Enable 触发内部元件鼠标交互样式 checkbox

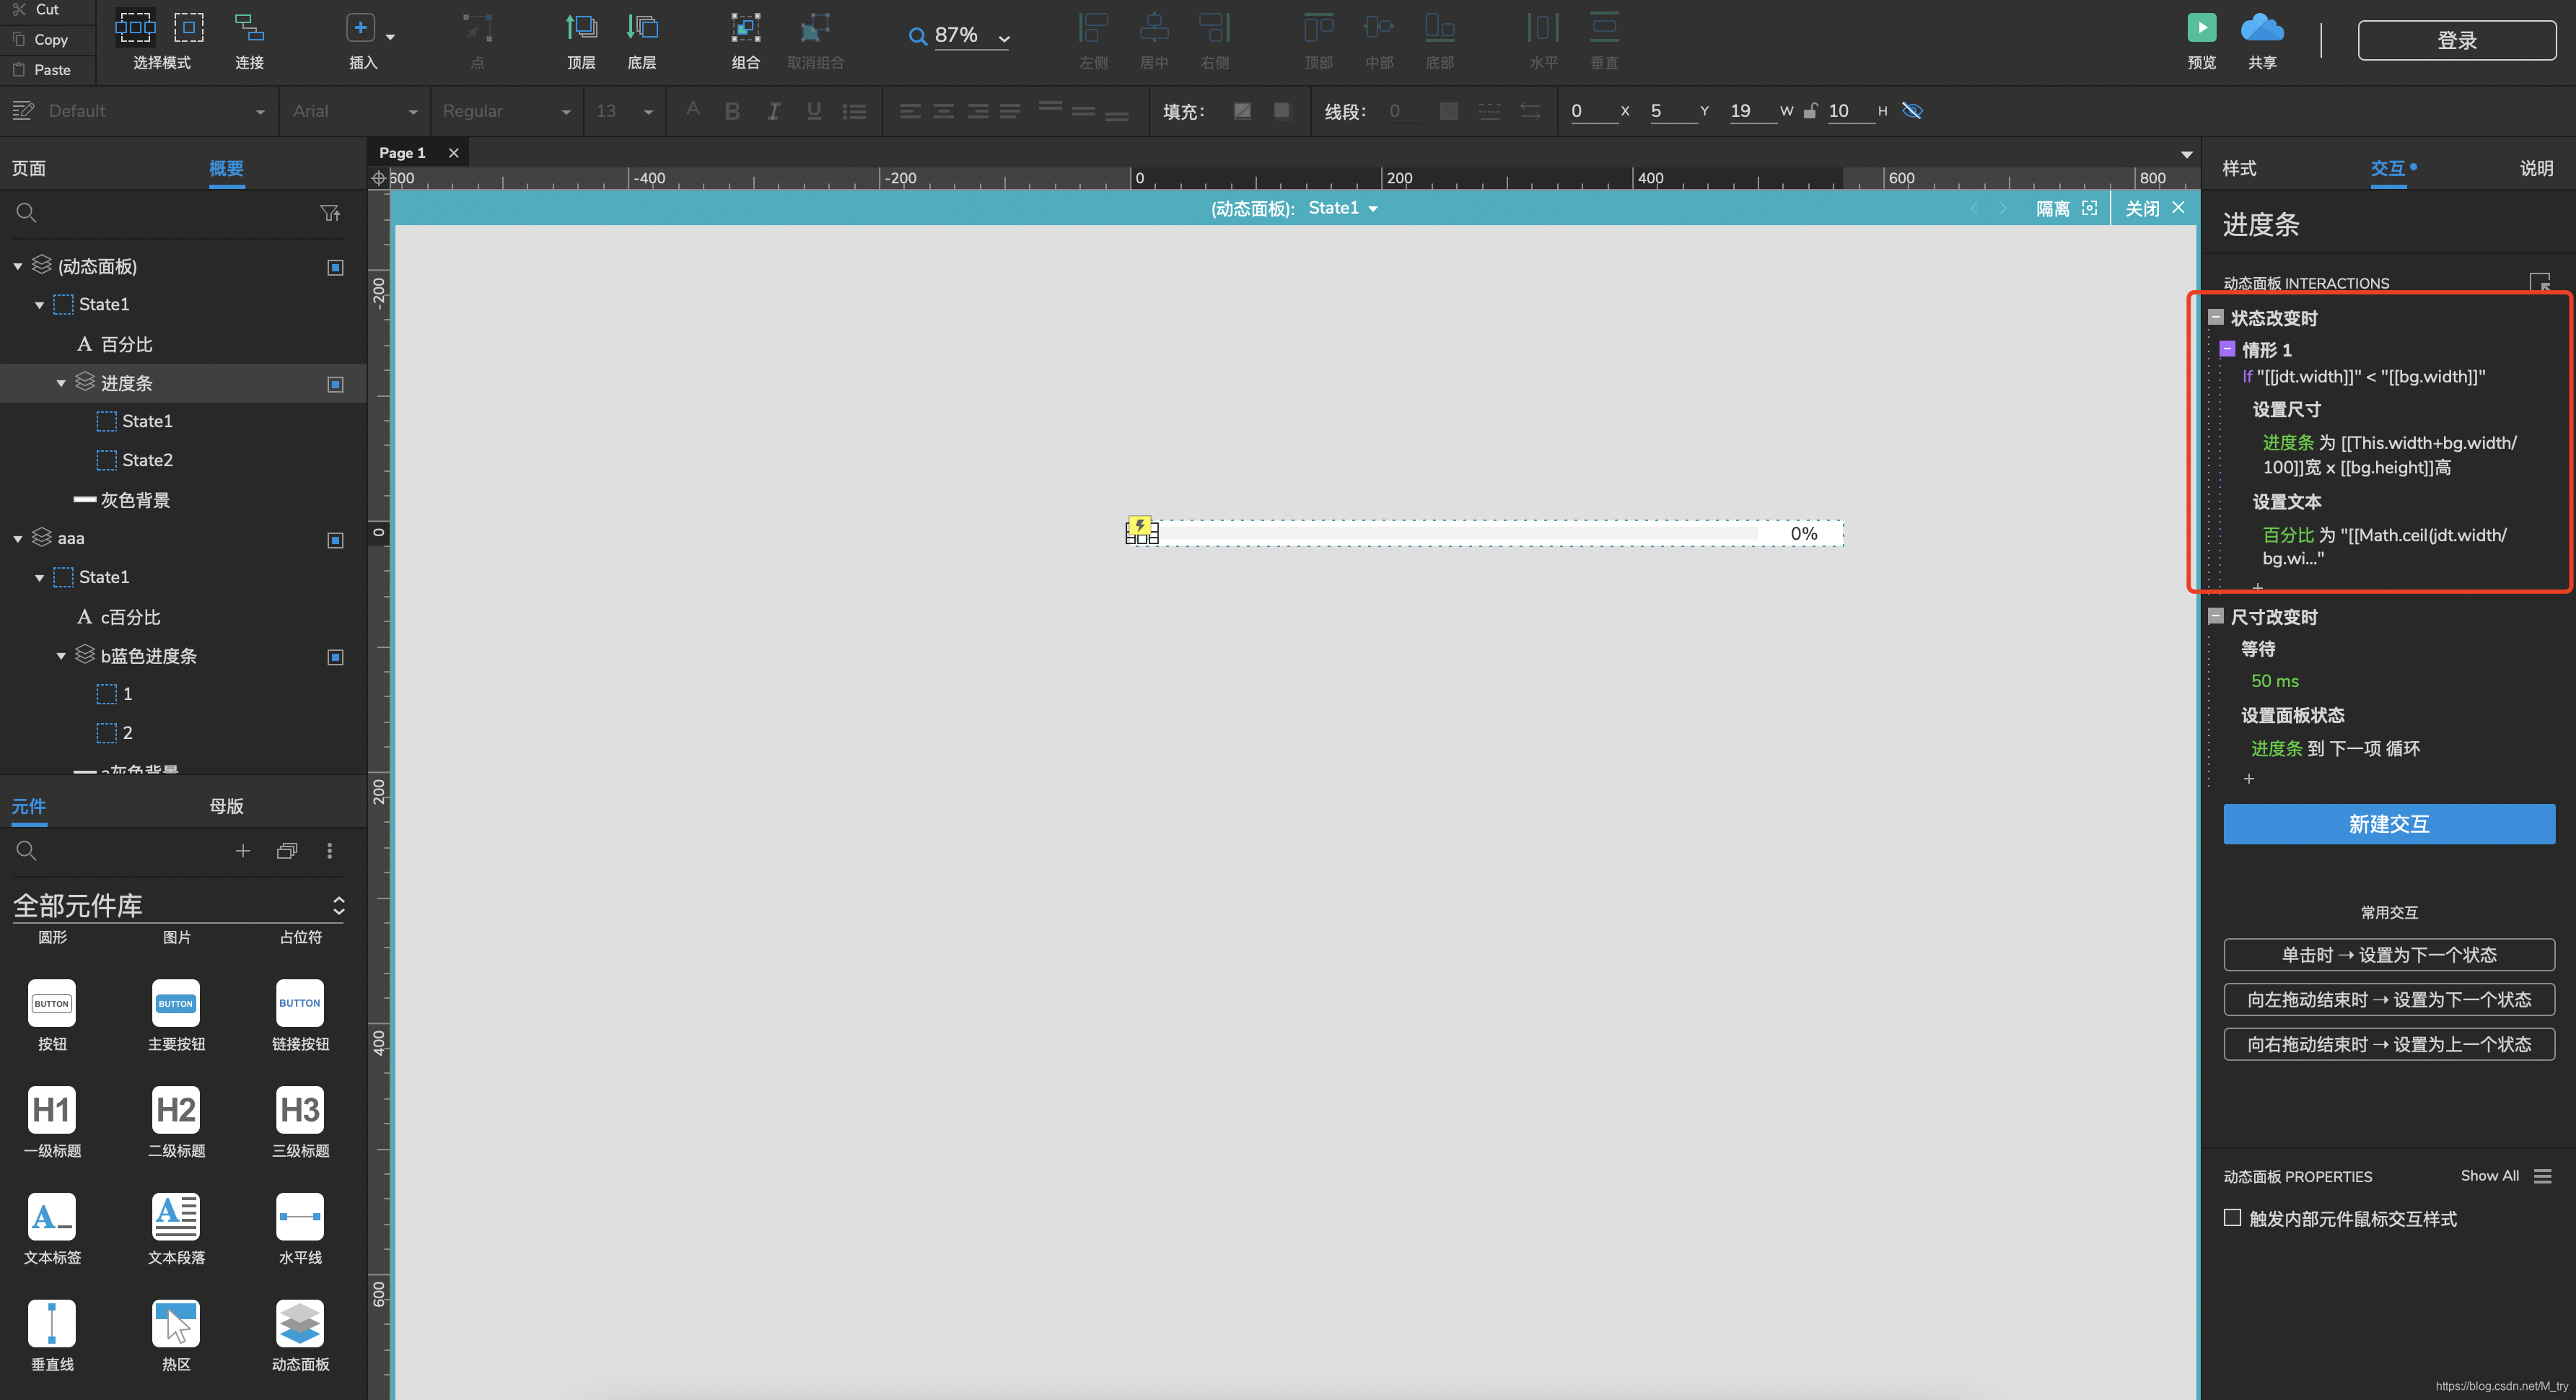point(2232,1217)
